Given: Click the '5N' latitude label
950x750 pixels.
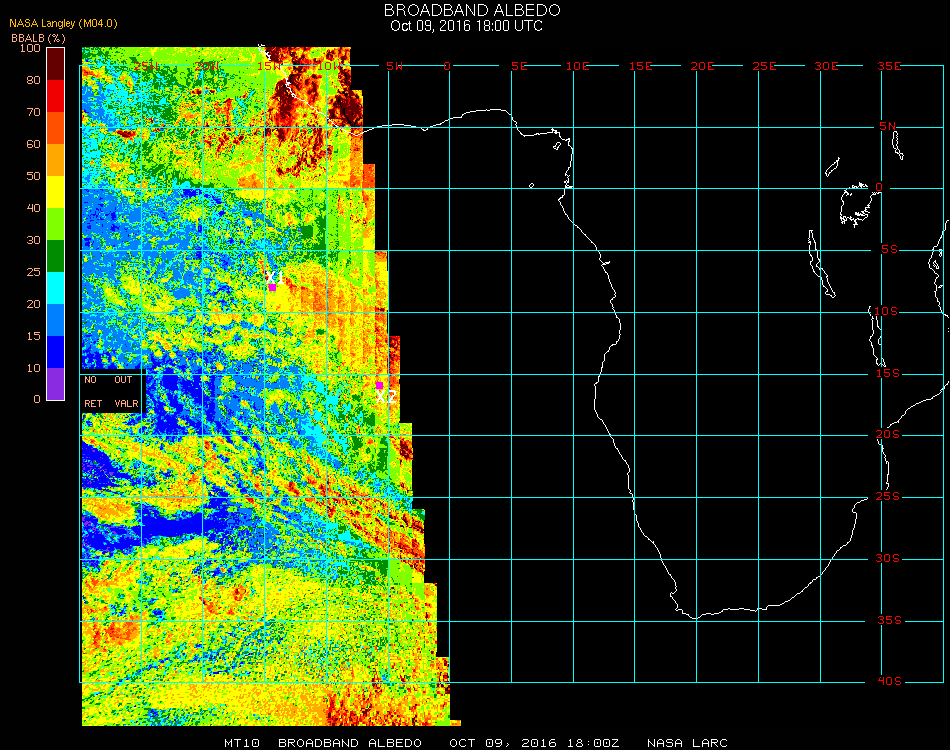Looking at the screenshot, I should [888, 126].
